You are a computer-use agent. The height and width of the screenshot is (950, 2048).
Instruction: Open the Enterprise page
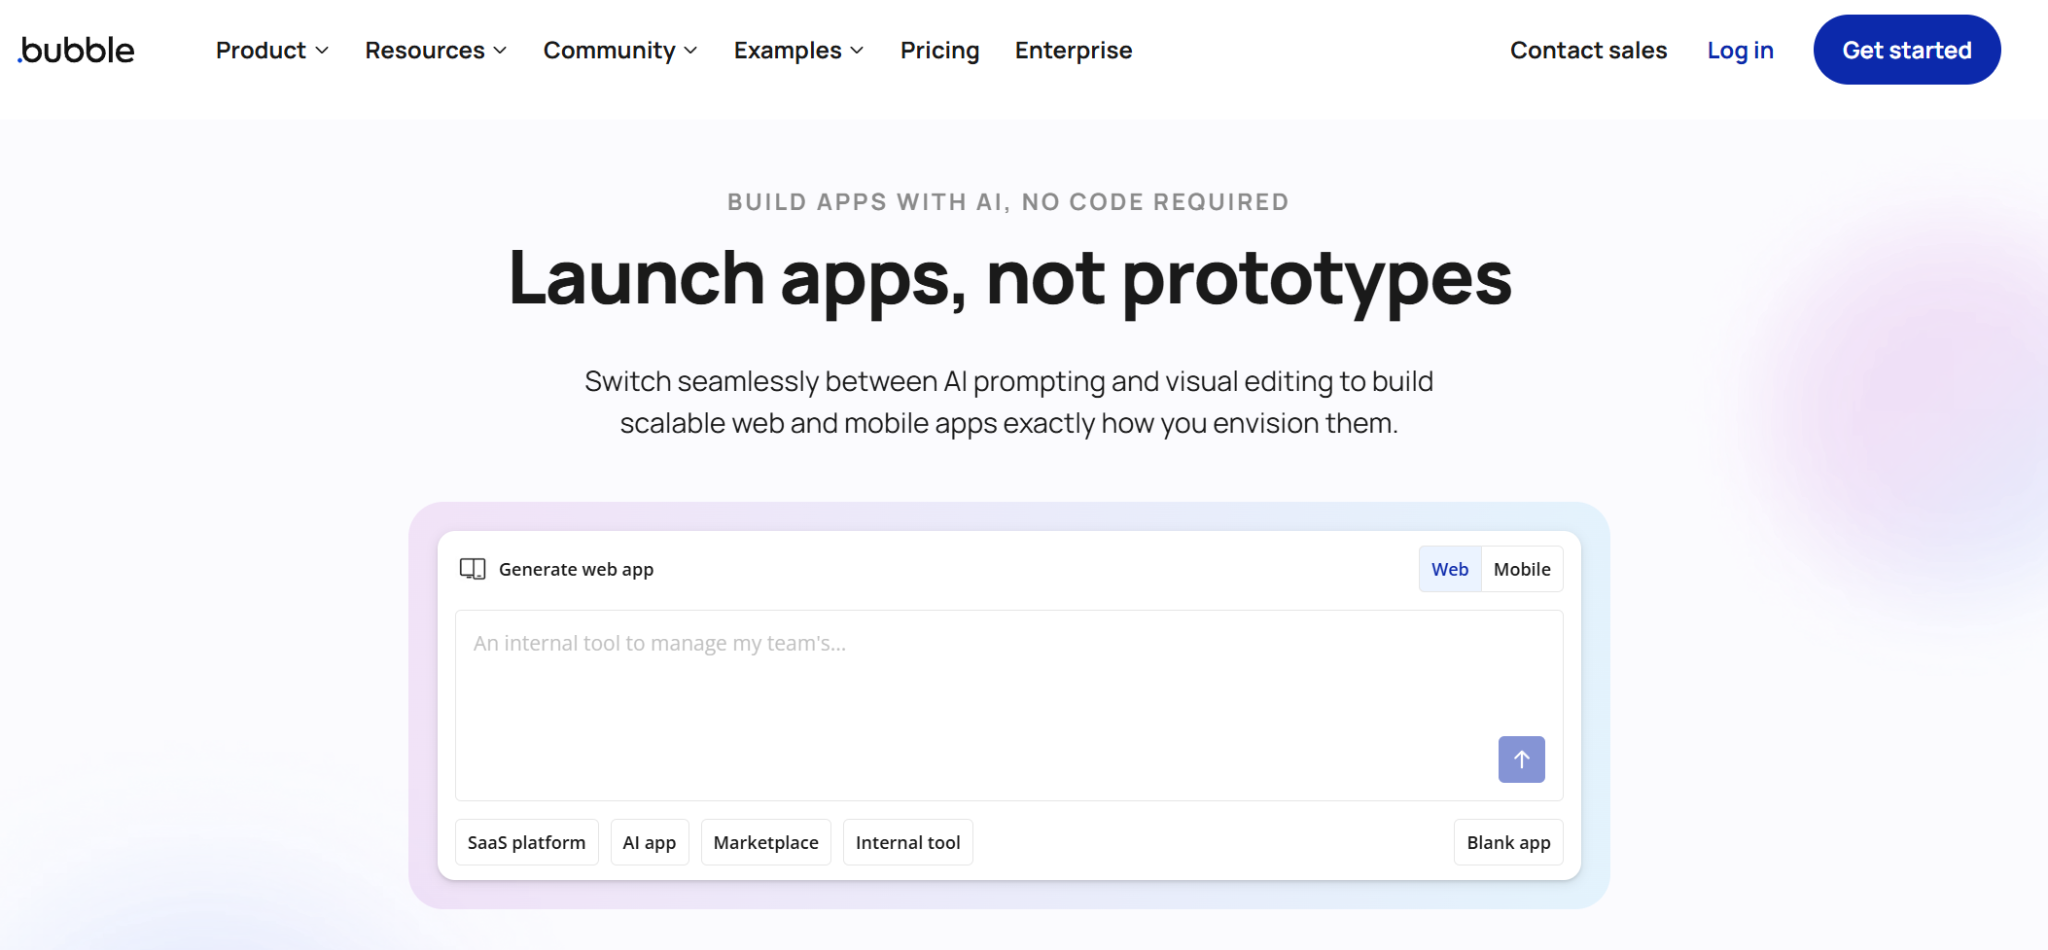(1073, 50)
